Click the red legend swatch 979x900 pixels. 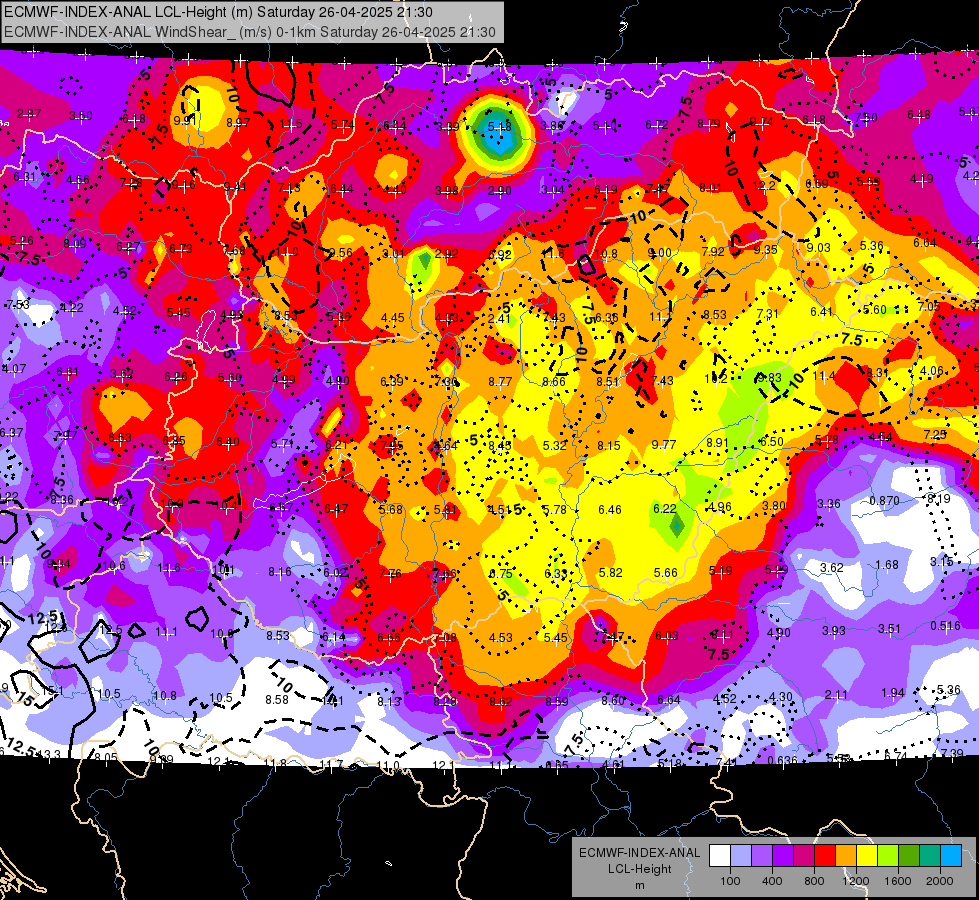pyautogui.click(x=825, y=856)
